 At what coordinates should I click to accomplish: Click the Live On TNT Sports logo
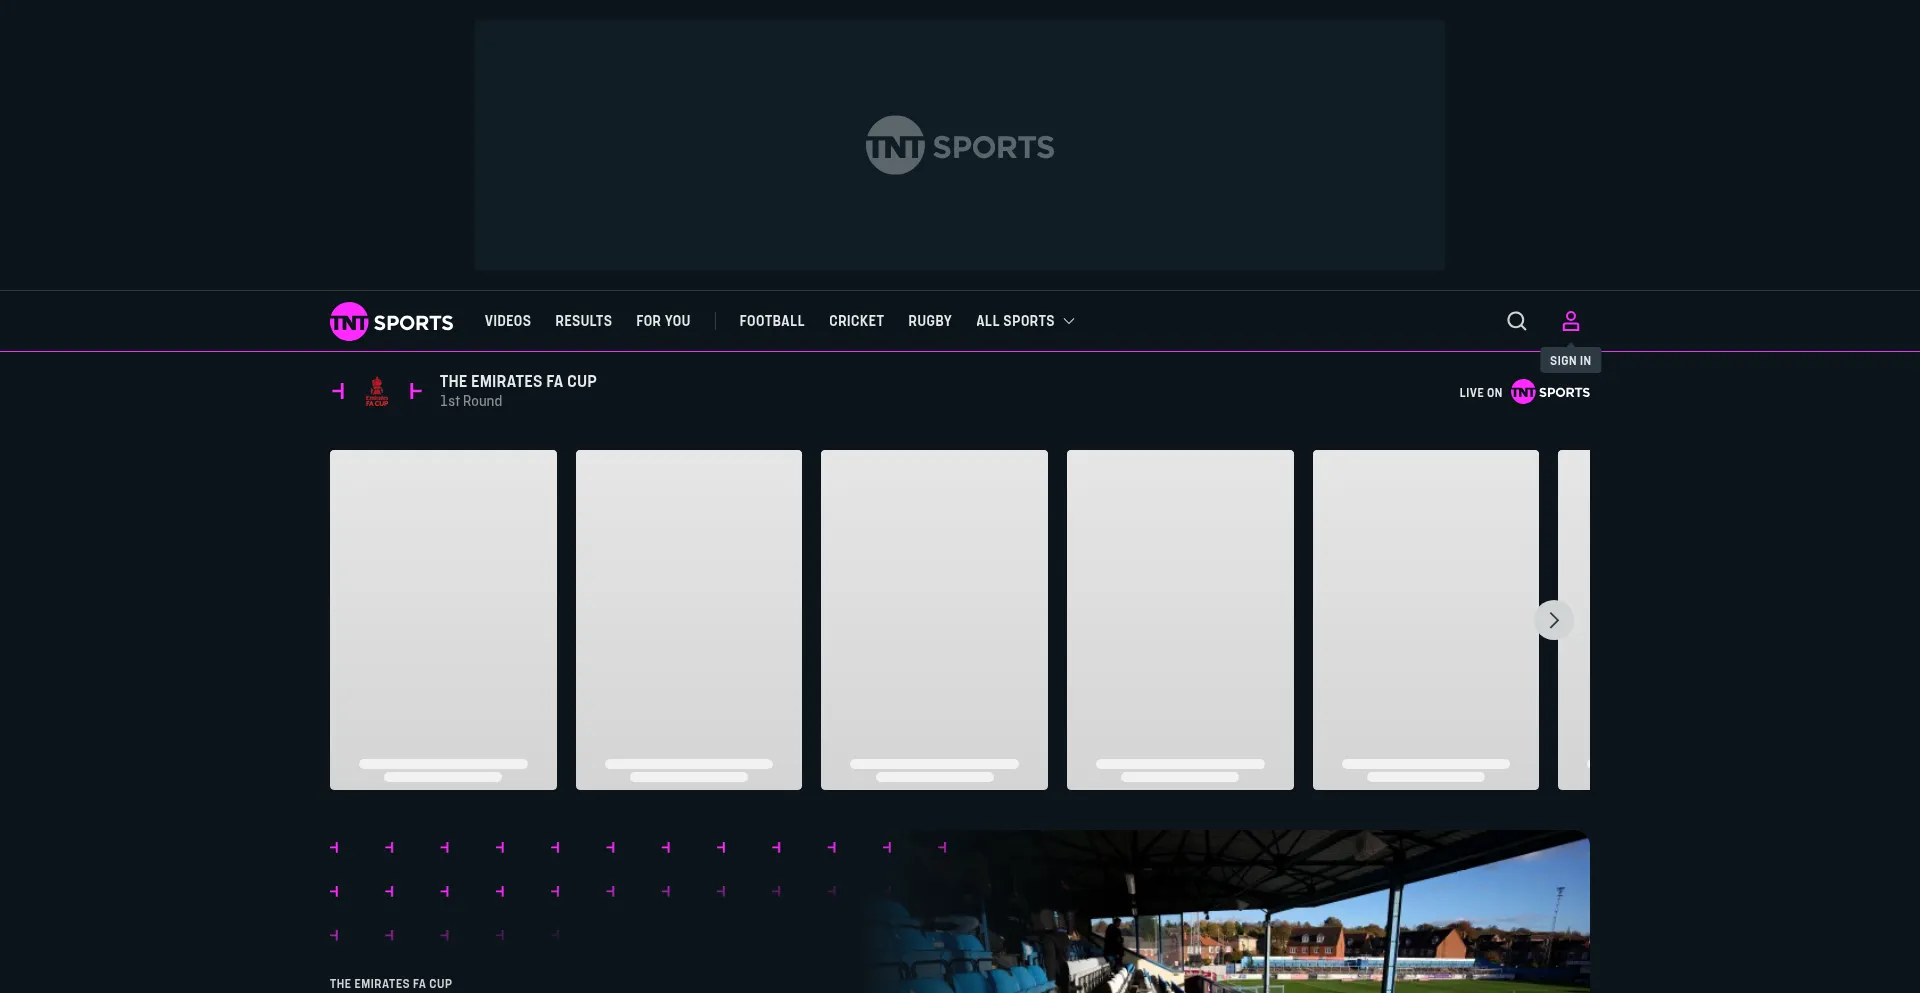pyautogui.click(x=1549, y=392)
